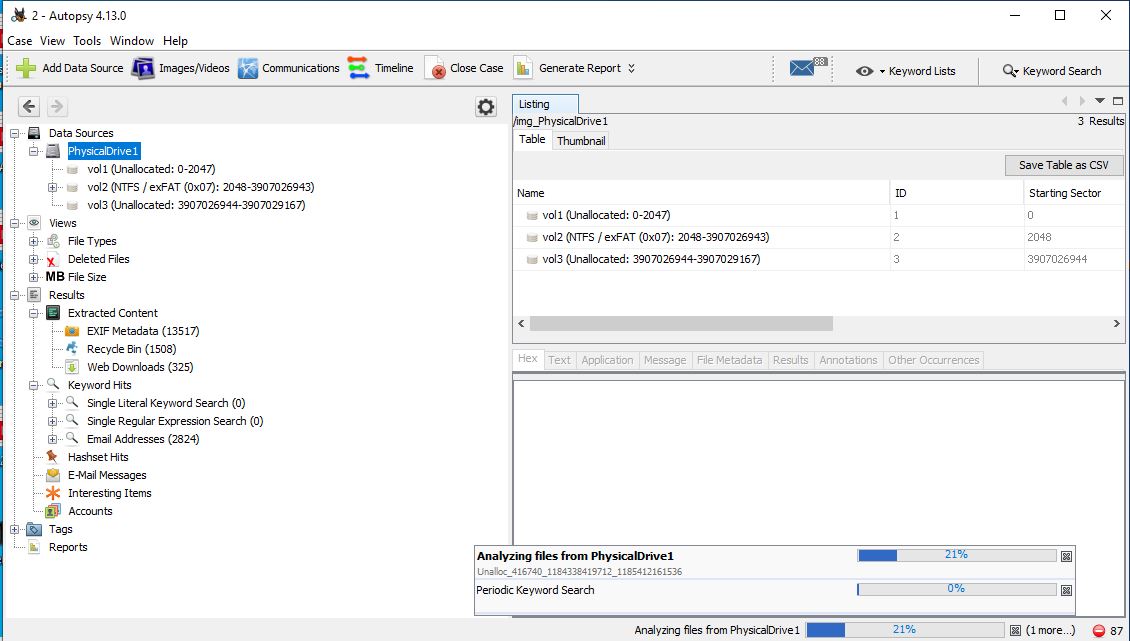The width and height of the screenshot is (1130, 641).
Task: Switch to the File Metadata tab
Action: tap(729, 360)
